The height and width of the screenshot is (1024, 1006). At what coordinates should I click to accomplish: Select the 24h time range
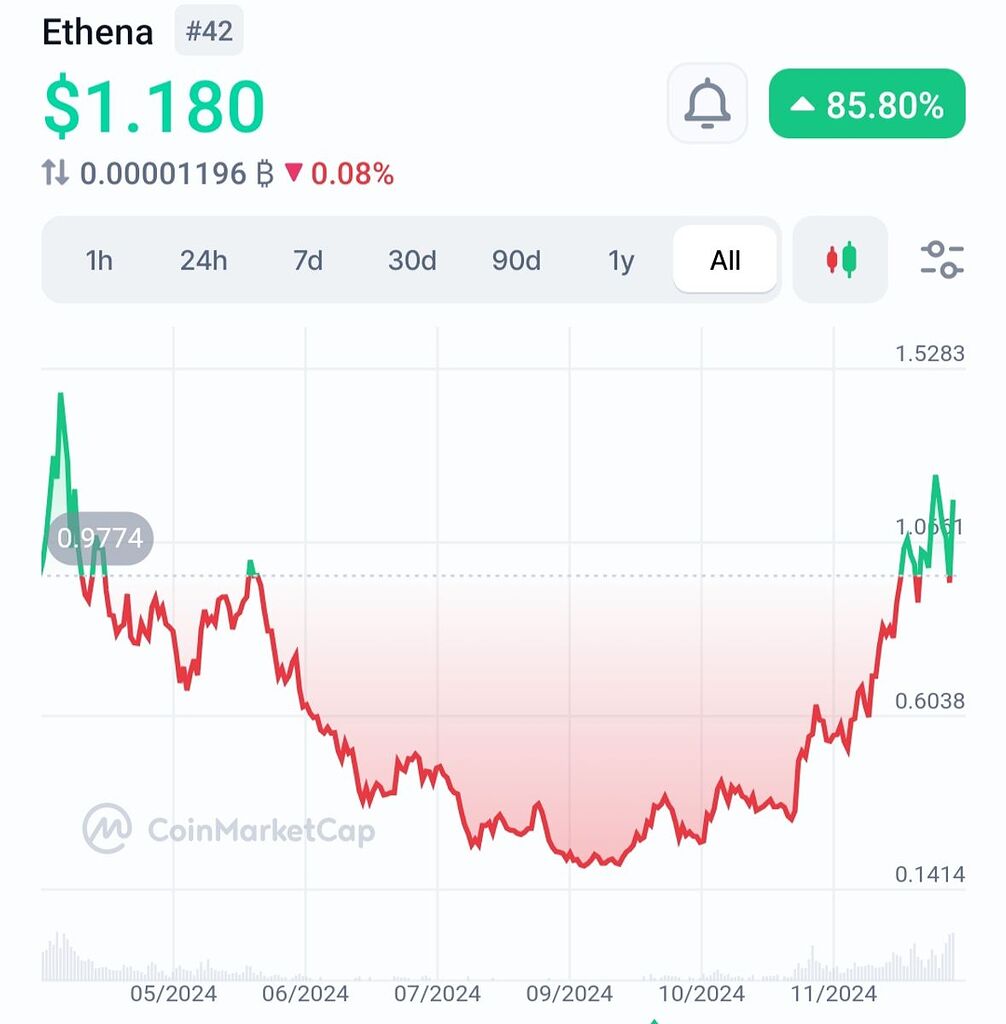pyautogui.click(x=204, y=260)
